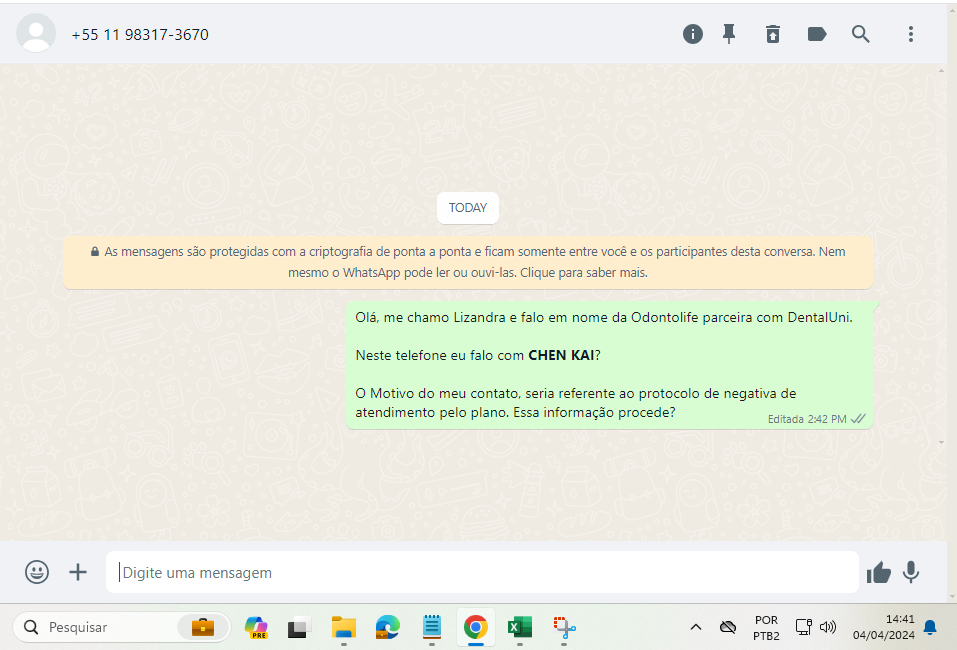957x650 pixels.
Task: Open Task View on the taskbar
Action: tap(298, 627)
